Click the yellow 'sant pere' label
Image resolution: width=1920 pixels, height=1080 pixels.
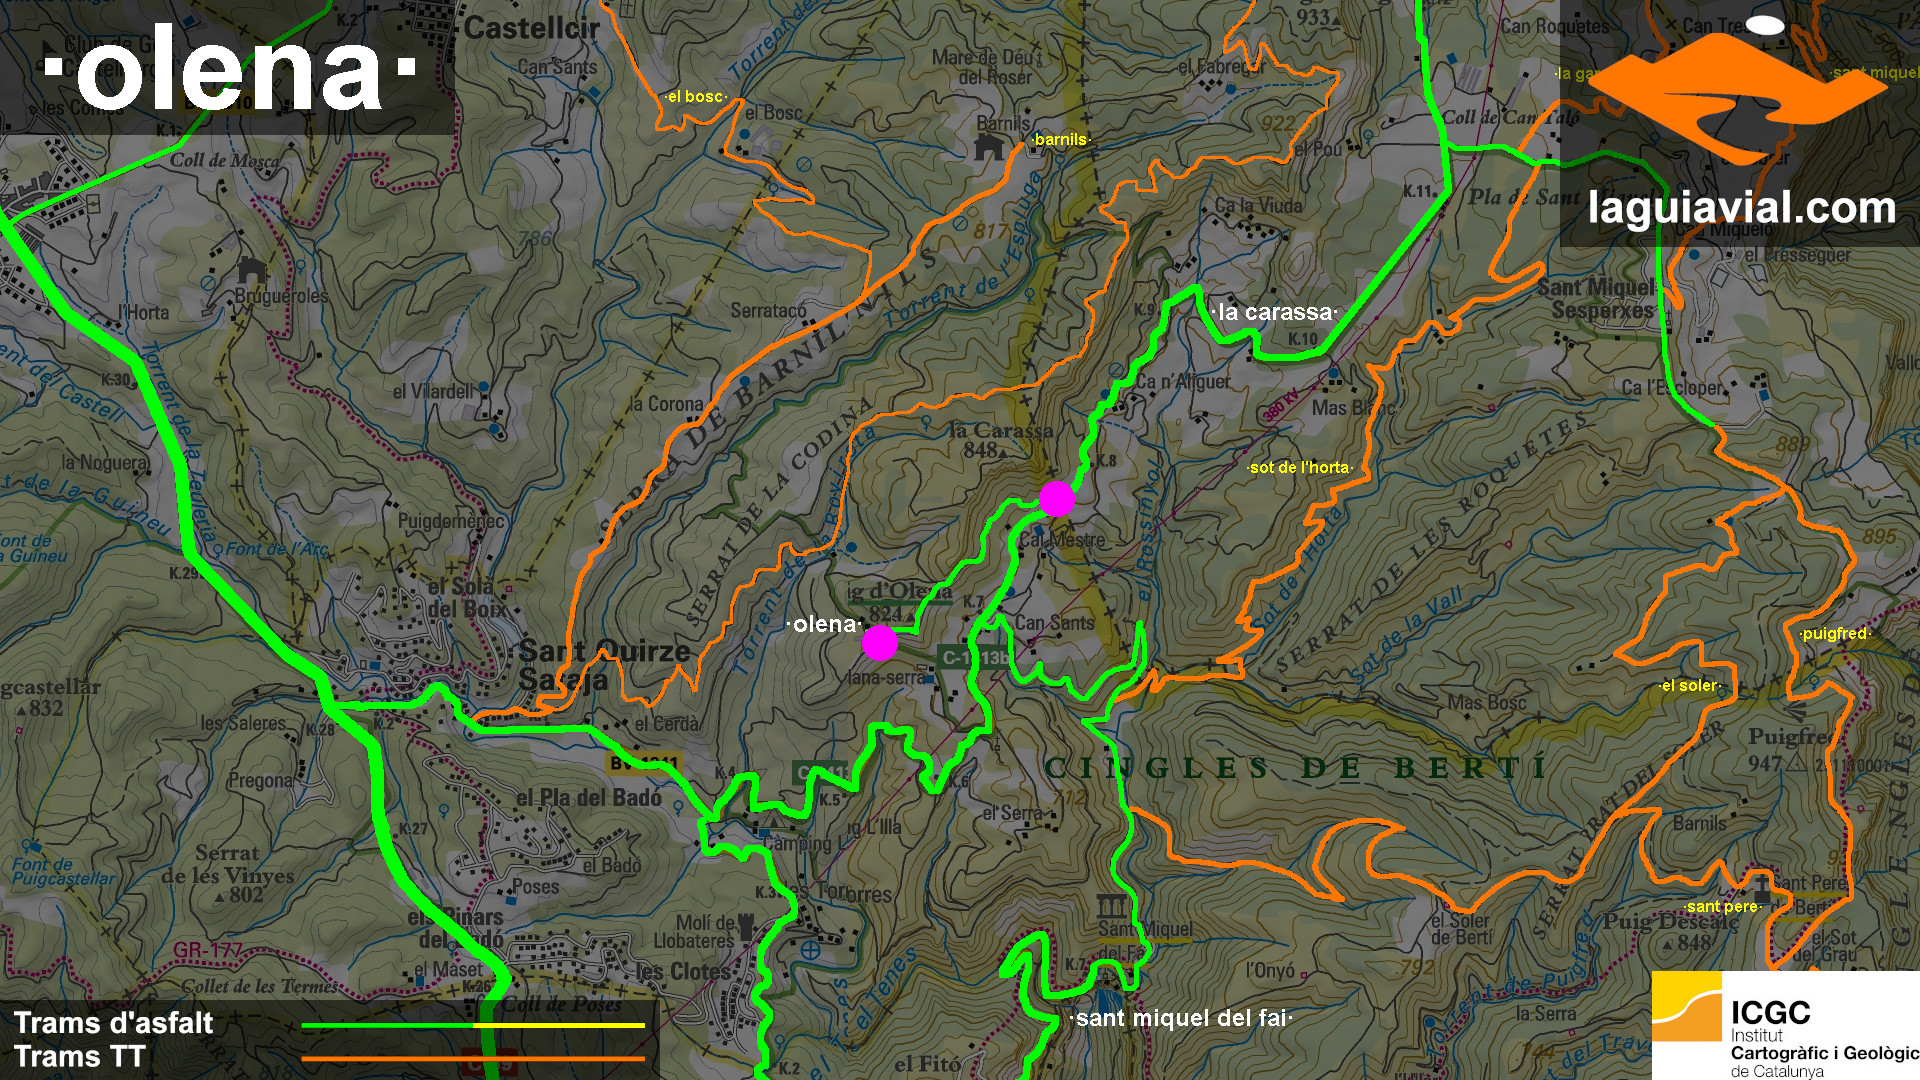[1721, 907]
